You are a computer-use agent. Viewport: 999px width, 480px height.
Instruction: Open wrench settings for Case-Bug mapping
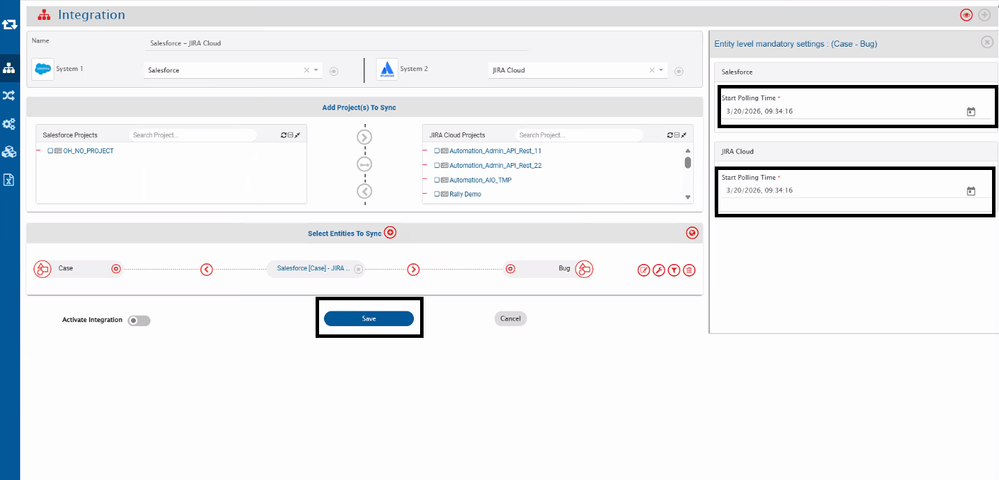point(659,270)
